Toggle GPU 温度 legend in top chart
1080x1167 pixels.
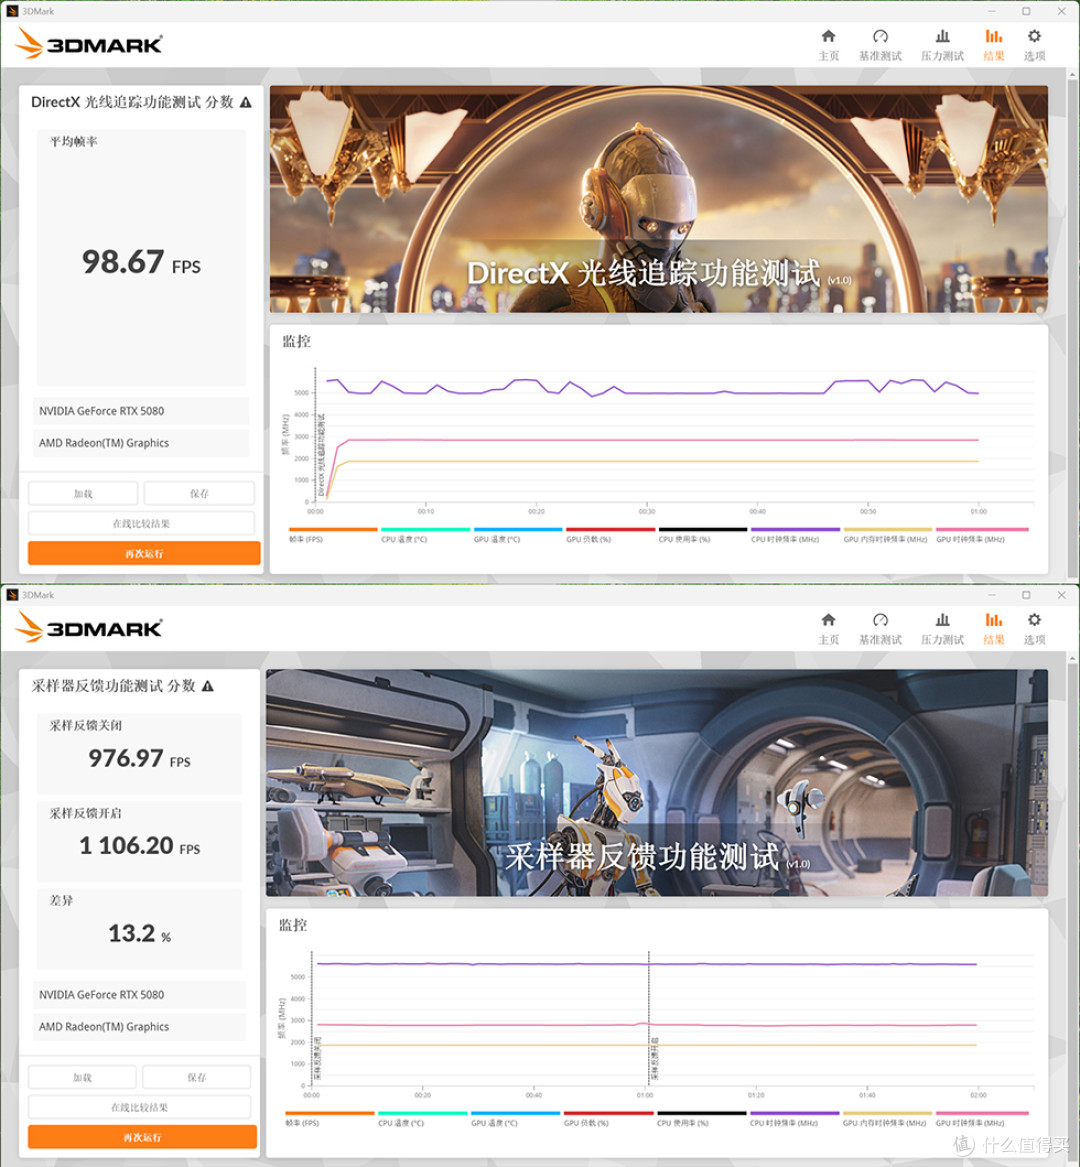(517, 535)
